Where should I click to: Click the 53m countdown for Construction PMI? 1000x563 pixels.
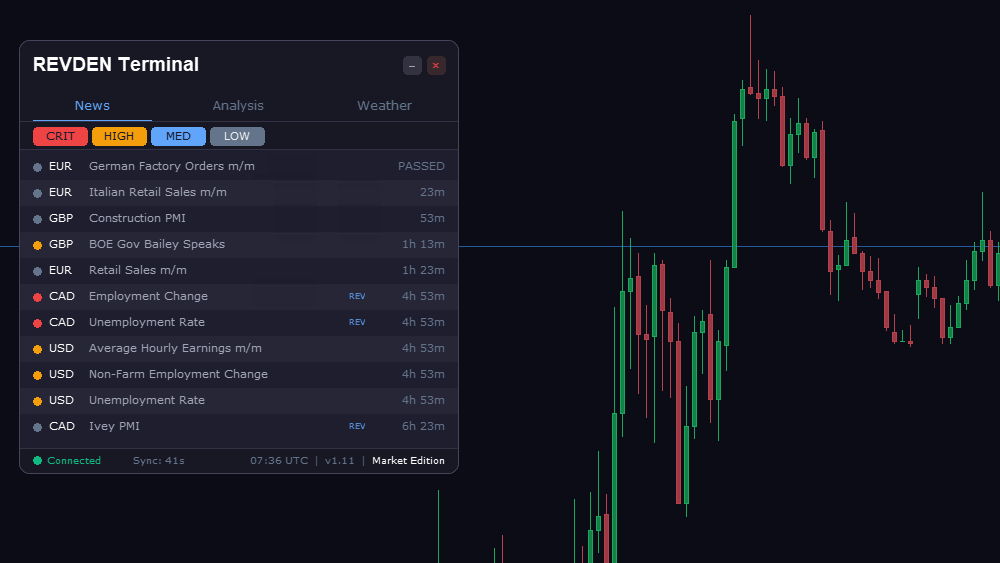[x=432, y=219]
